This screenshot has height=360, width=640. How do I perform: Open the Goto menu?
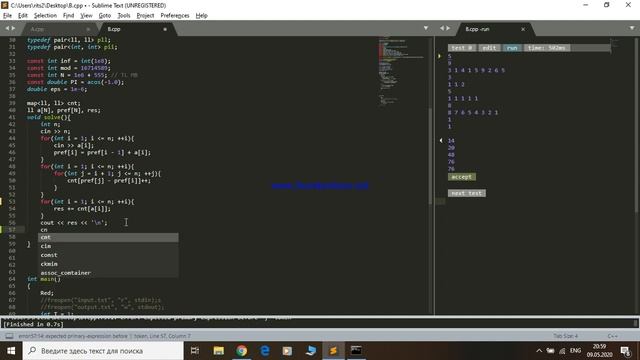pos(104,16)
